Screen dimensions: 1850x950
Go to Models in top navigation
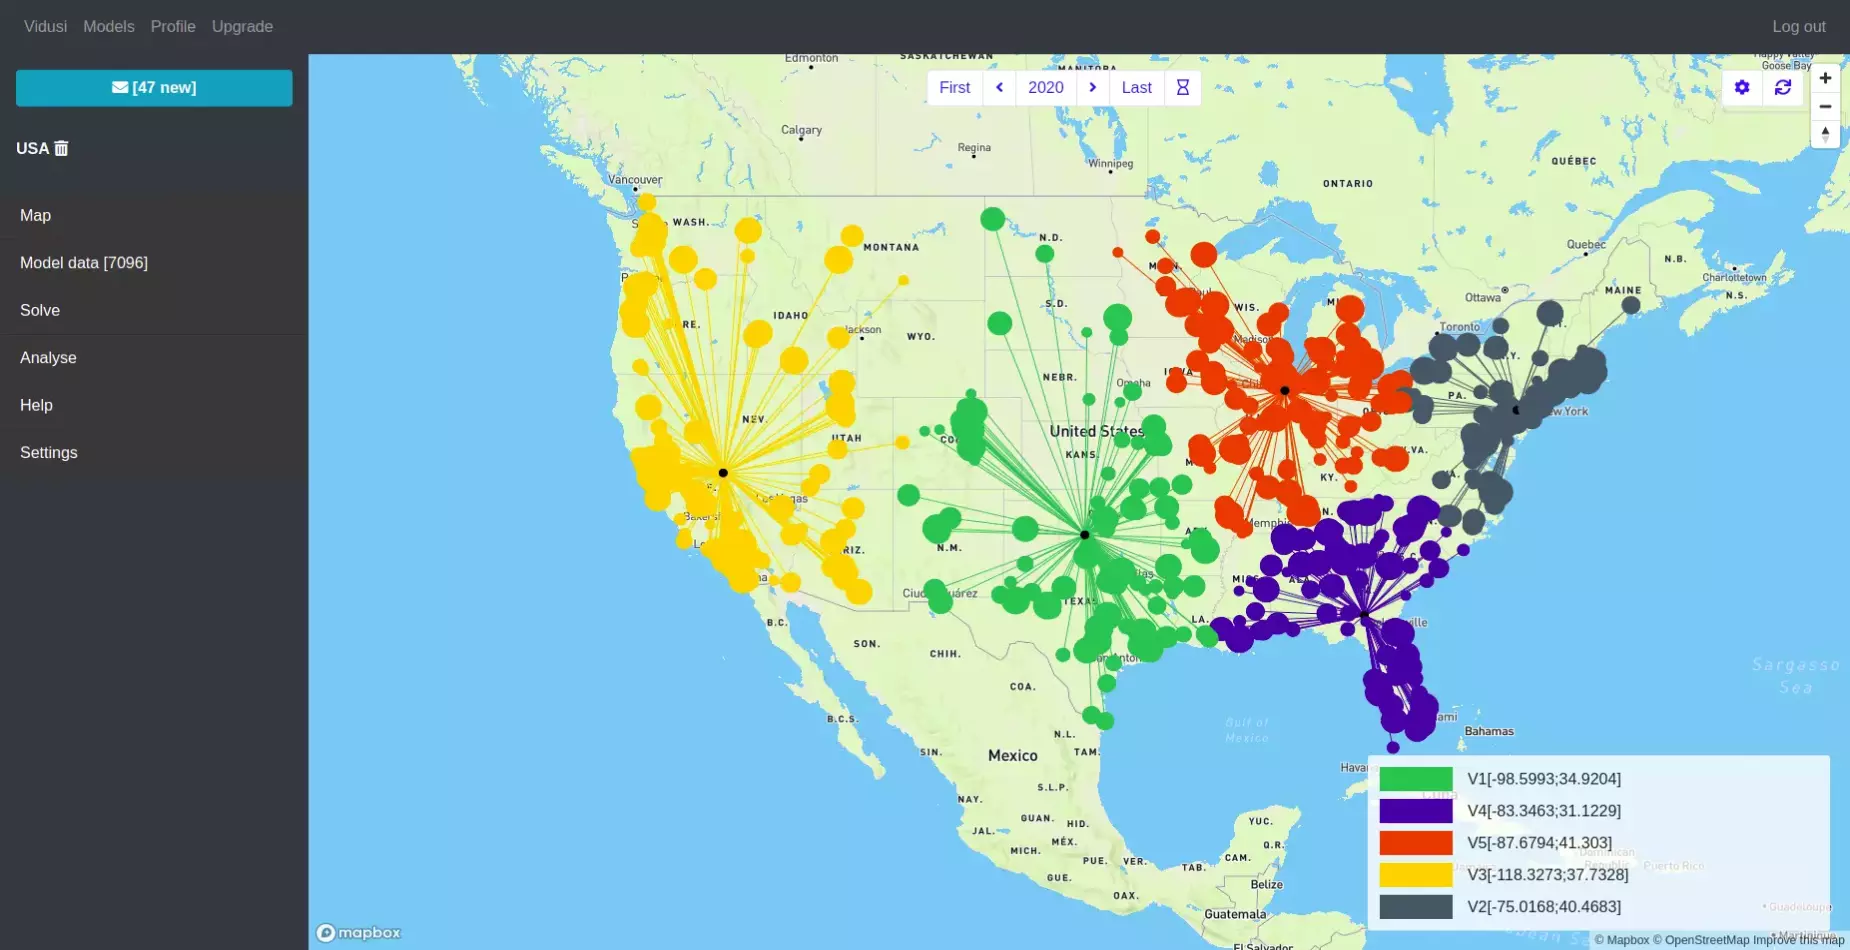point(109,26)
